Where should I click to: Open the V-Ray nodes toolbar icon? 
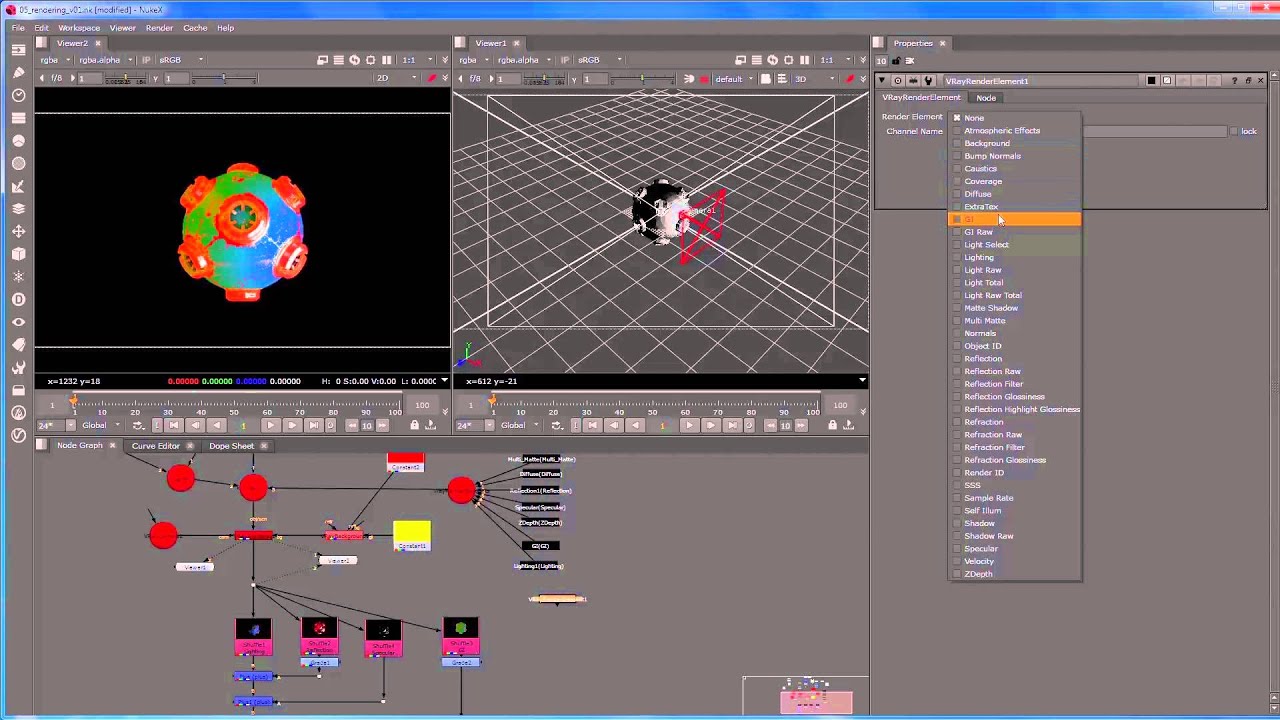point(18,435)
